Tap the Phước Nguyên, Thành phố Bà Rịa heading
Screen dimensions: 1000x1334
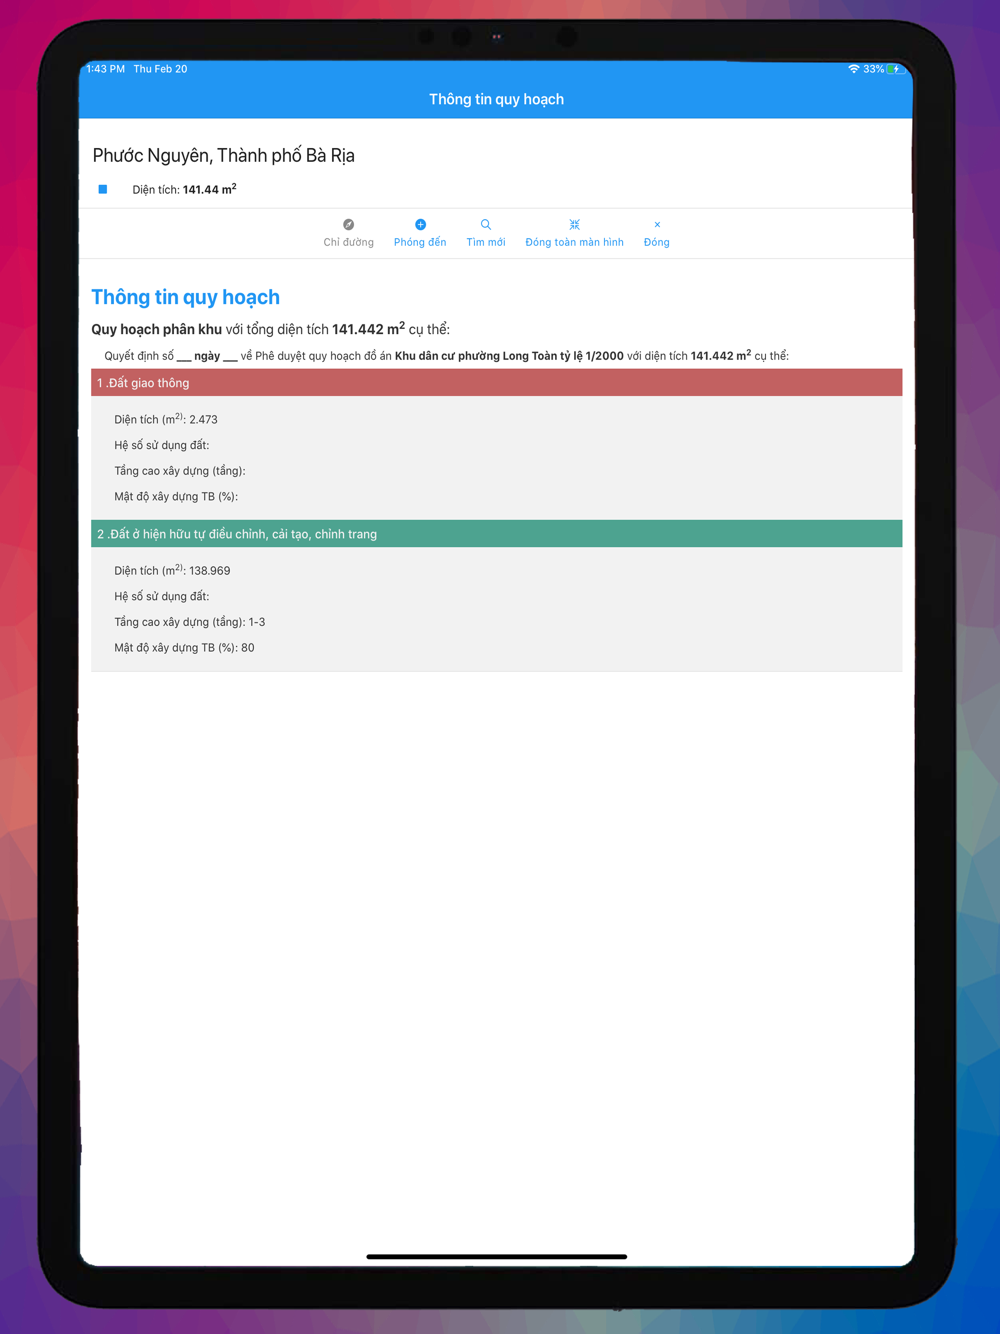tap(224, 155)
